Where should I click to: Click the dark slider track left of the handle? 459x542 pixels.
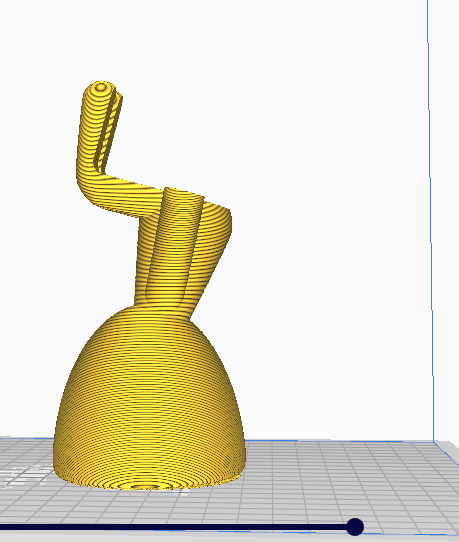tap(173, 527)
